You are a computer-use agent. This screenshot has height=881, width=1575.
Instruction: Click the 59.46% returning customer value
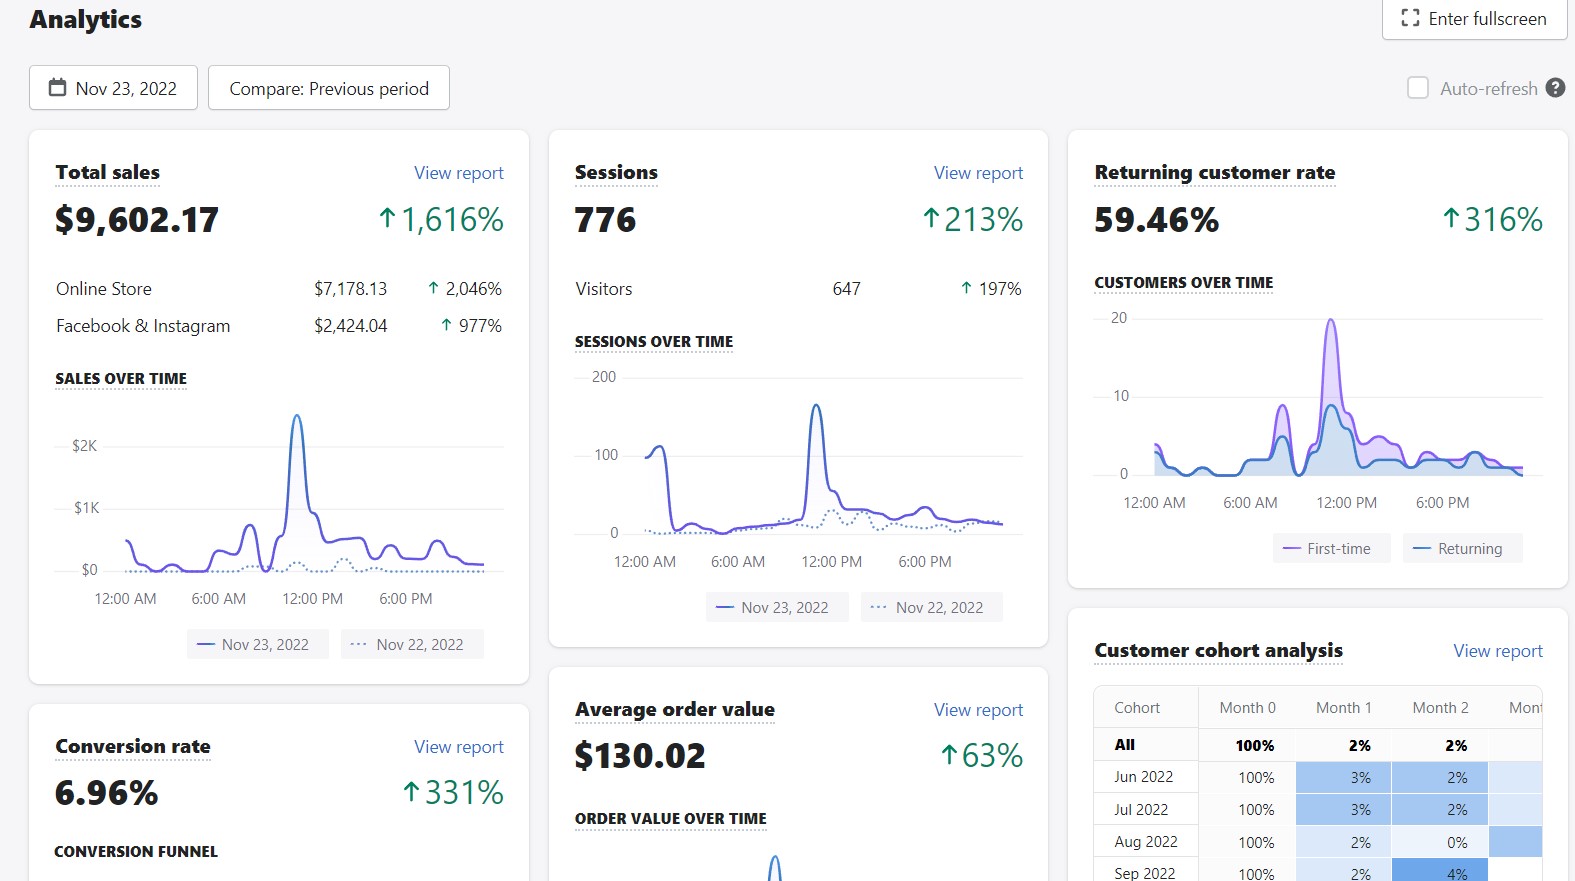click(x=1157, y=220)
